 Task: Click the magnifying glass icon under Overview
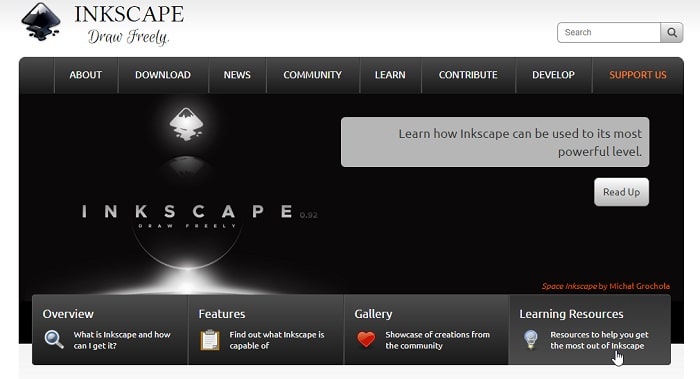tap(54, 340)
